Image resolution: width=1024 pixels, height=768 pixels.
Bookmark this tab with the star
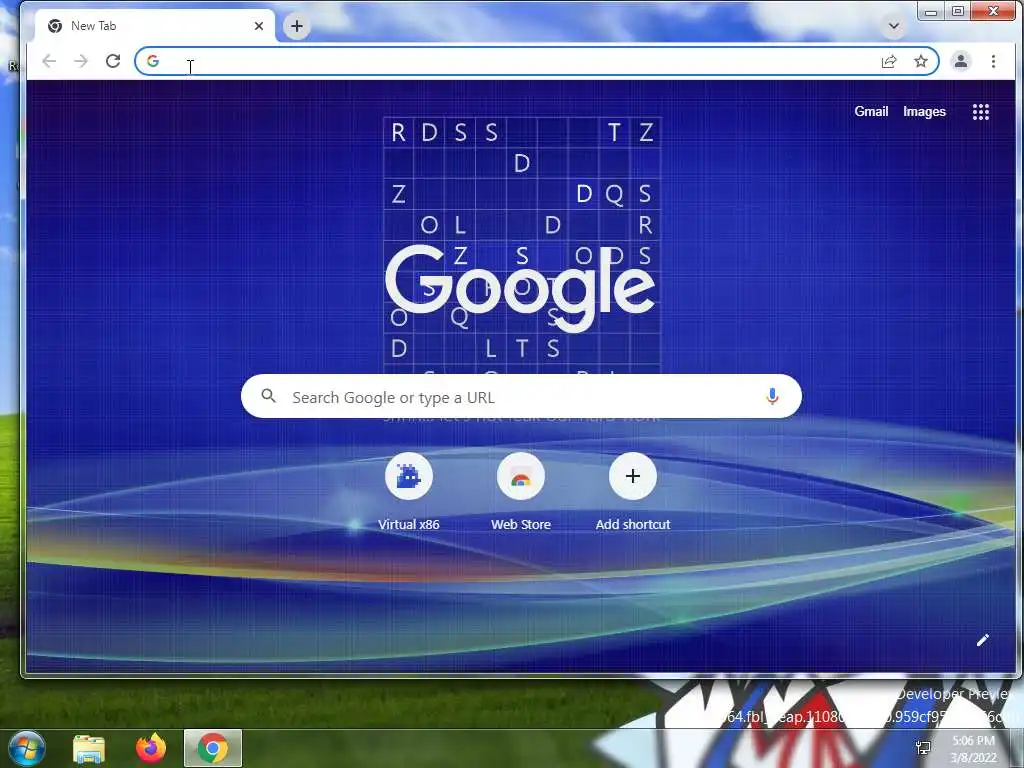click(921, 61)
